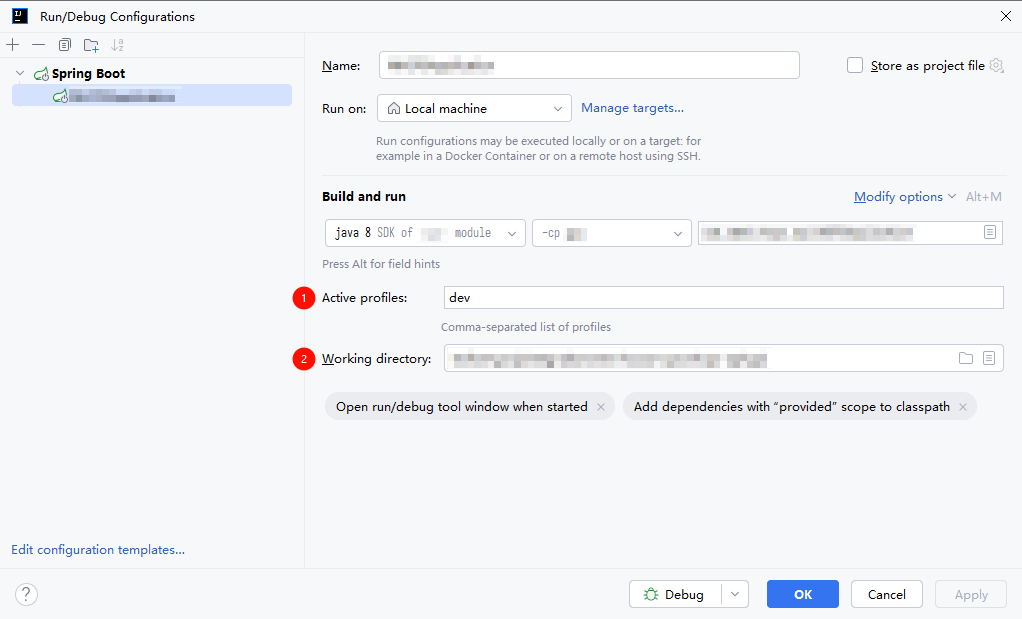Screen dimensions: 1022x619
Task: Click the 'Comma-separated list of profiles' hint text
Action: [x=526, y=327]
